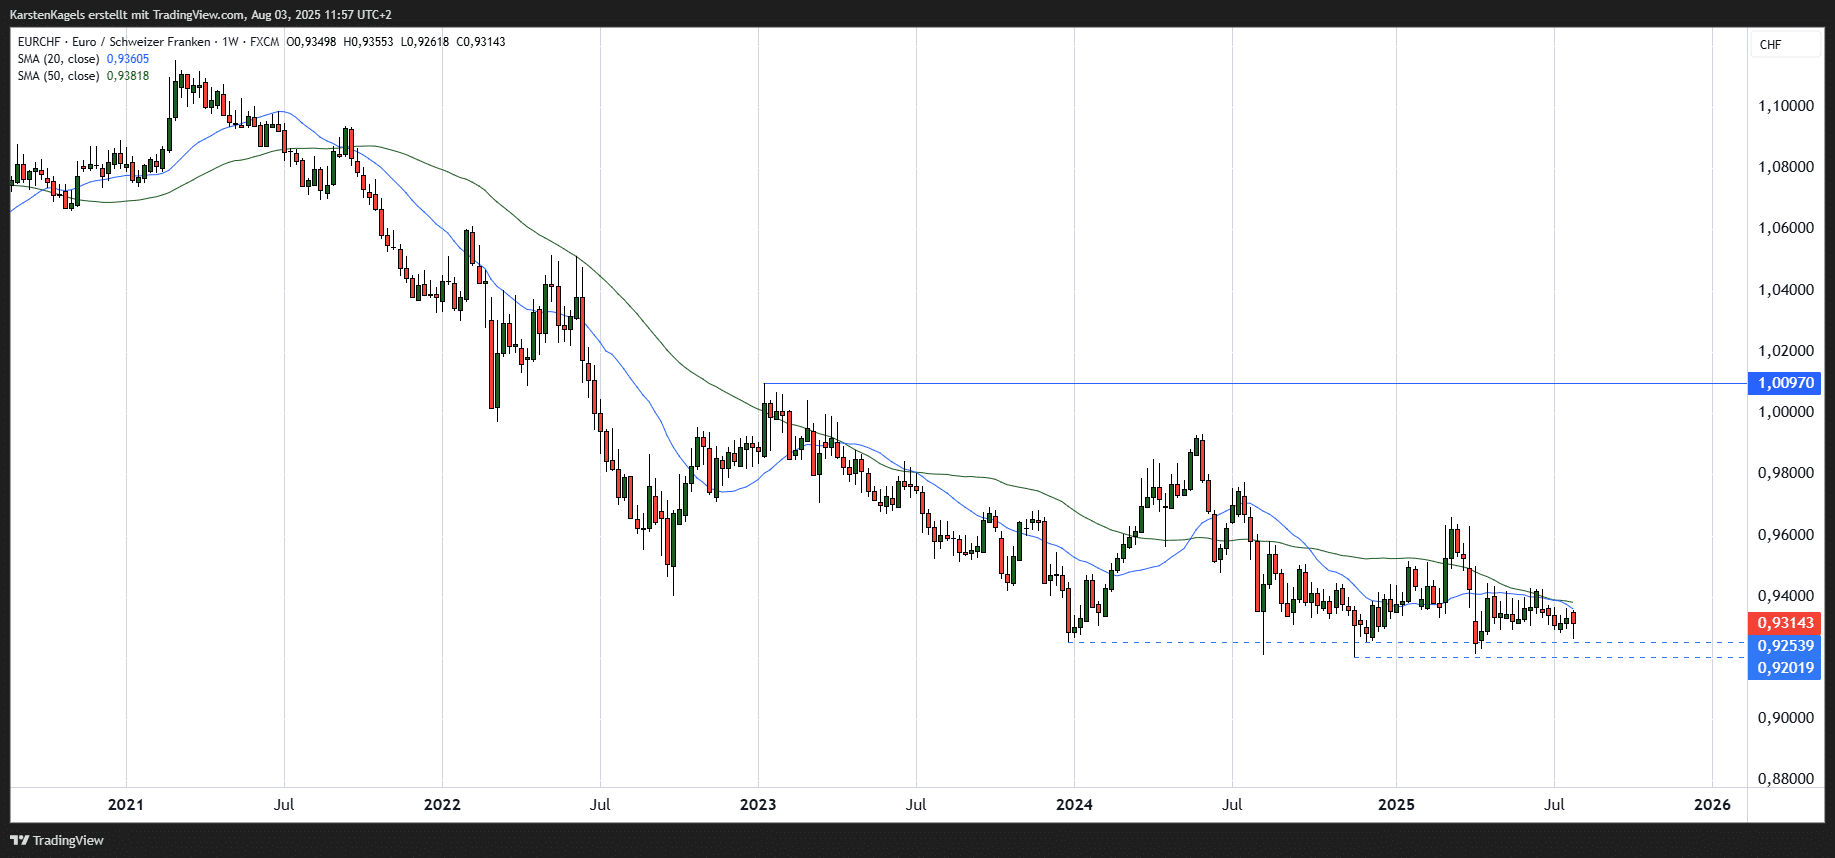Screen dimensions: 1835x858
Task: Click the FXCM data source label
Action: [265, 42]
